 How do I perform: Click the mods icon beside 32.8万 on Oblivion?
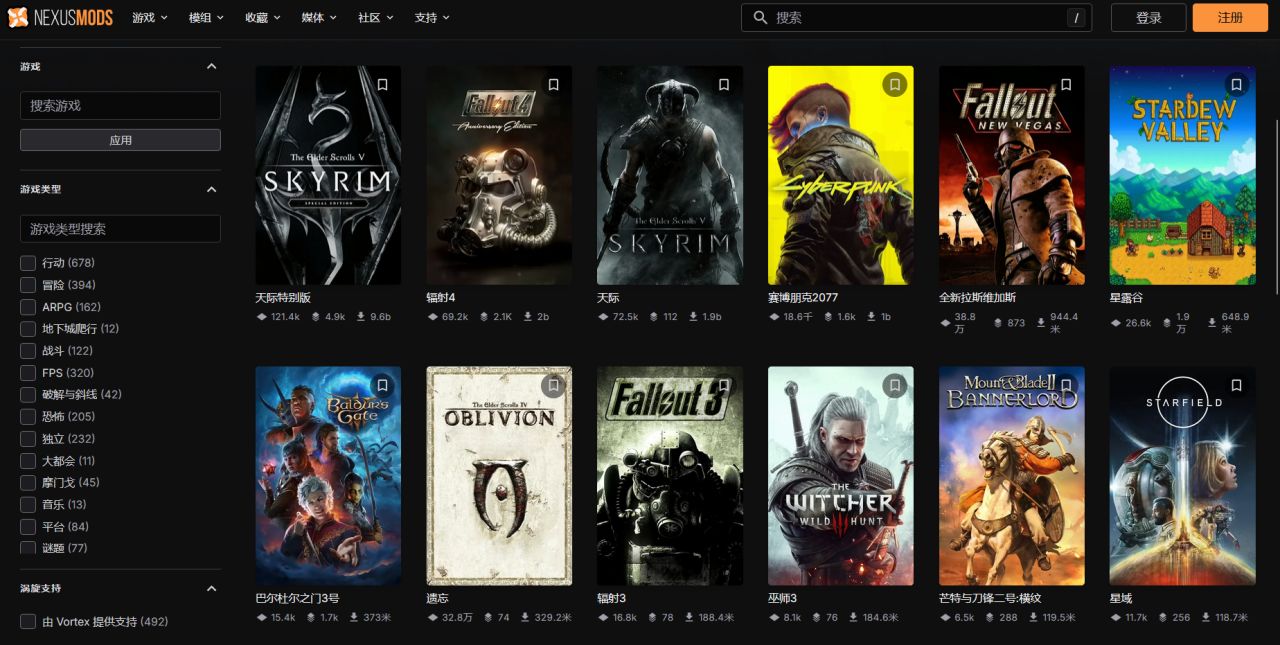click(x=433, y=618)
